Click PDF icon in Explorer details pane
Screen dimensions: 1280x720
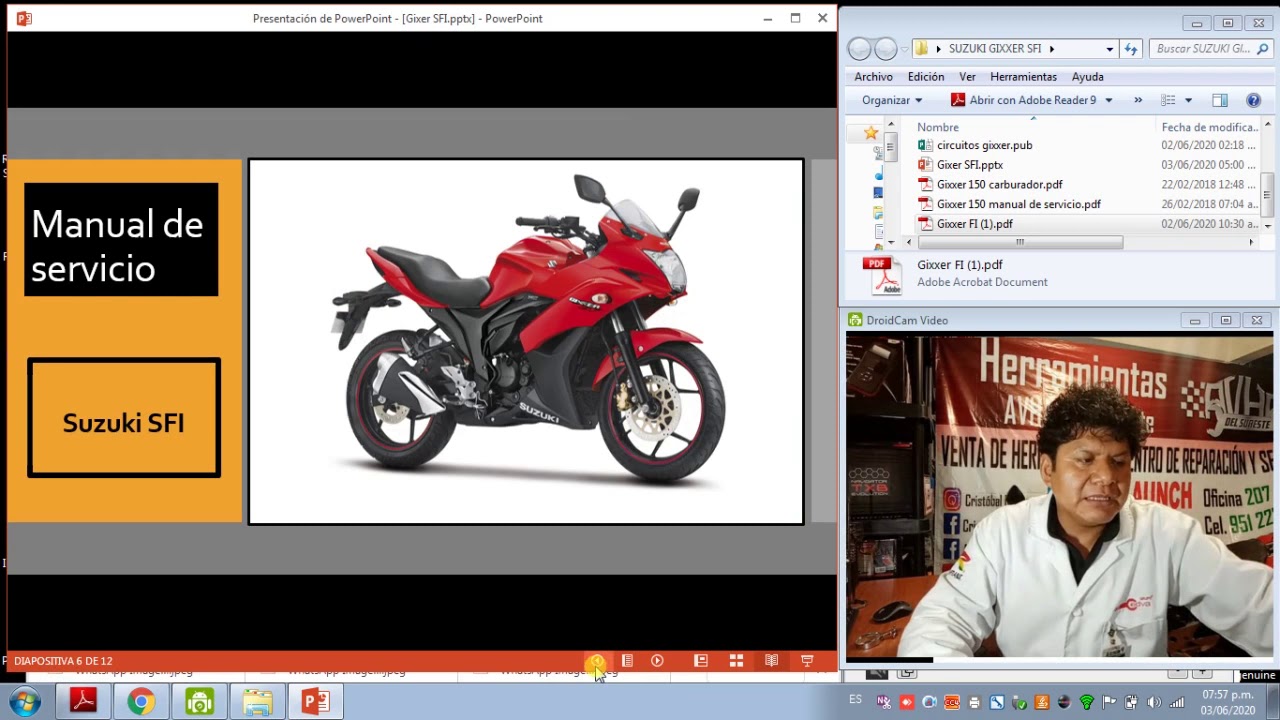(x=884, y=275)
